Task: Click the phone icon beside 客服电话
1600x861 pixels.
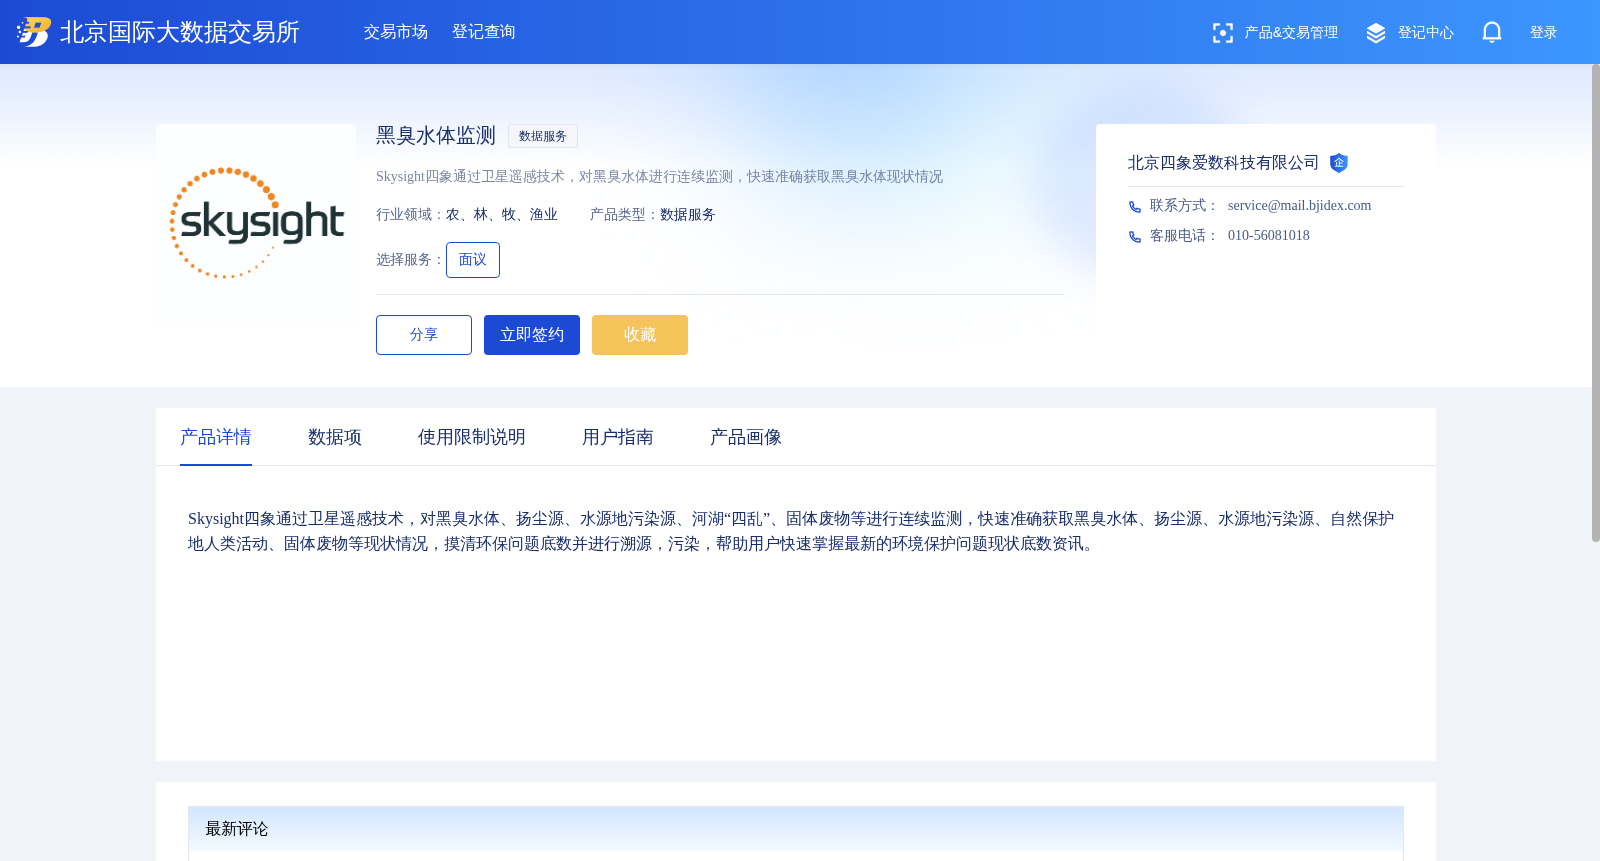Action: [1135, 237]
